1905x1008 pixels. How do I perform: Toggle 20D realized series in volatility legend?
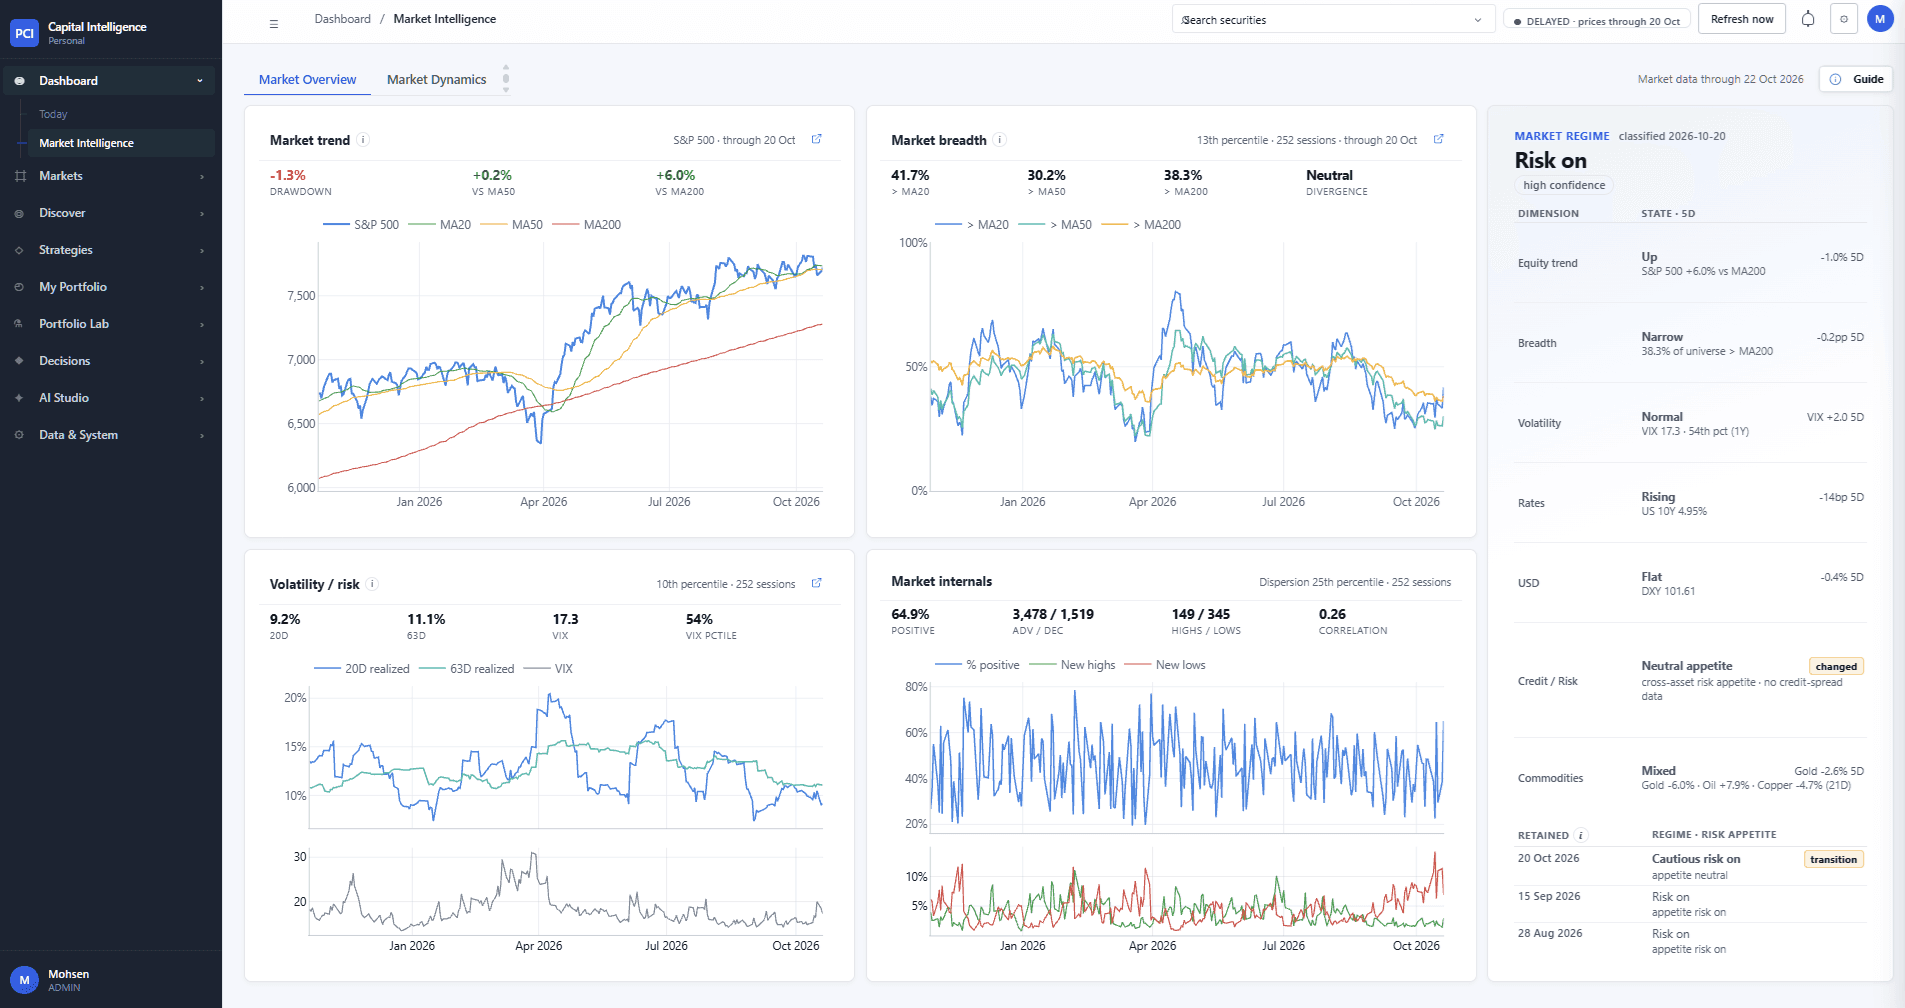tap(362, 669)
